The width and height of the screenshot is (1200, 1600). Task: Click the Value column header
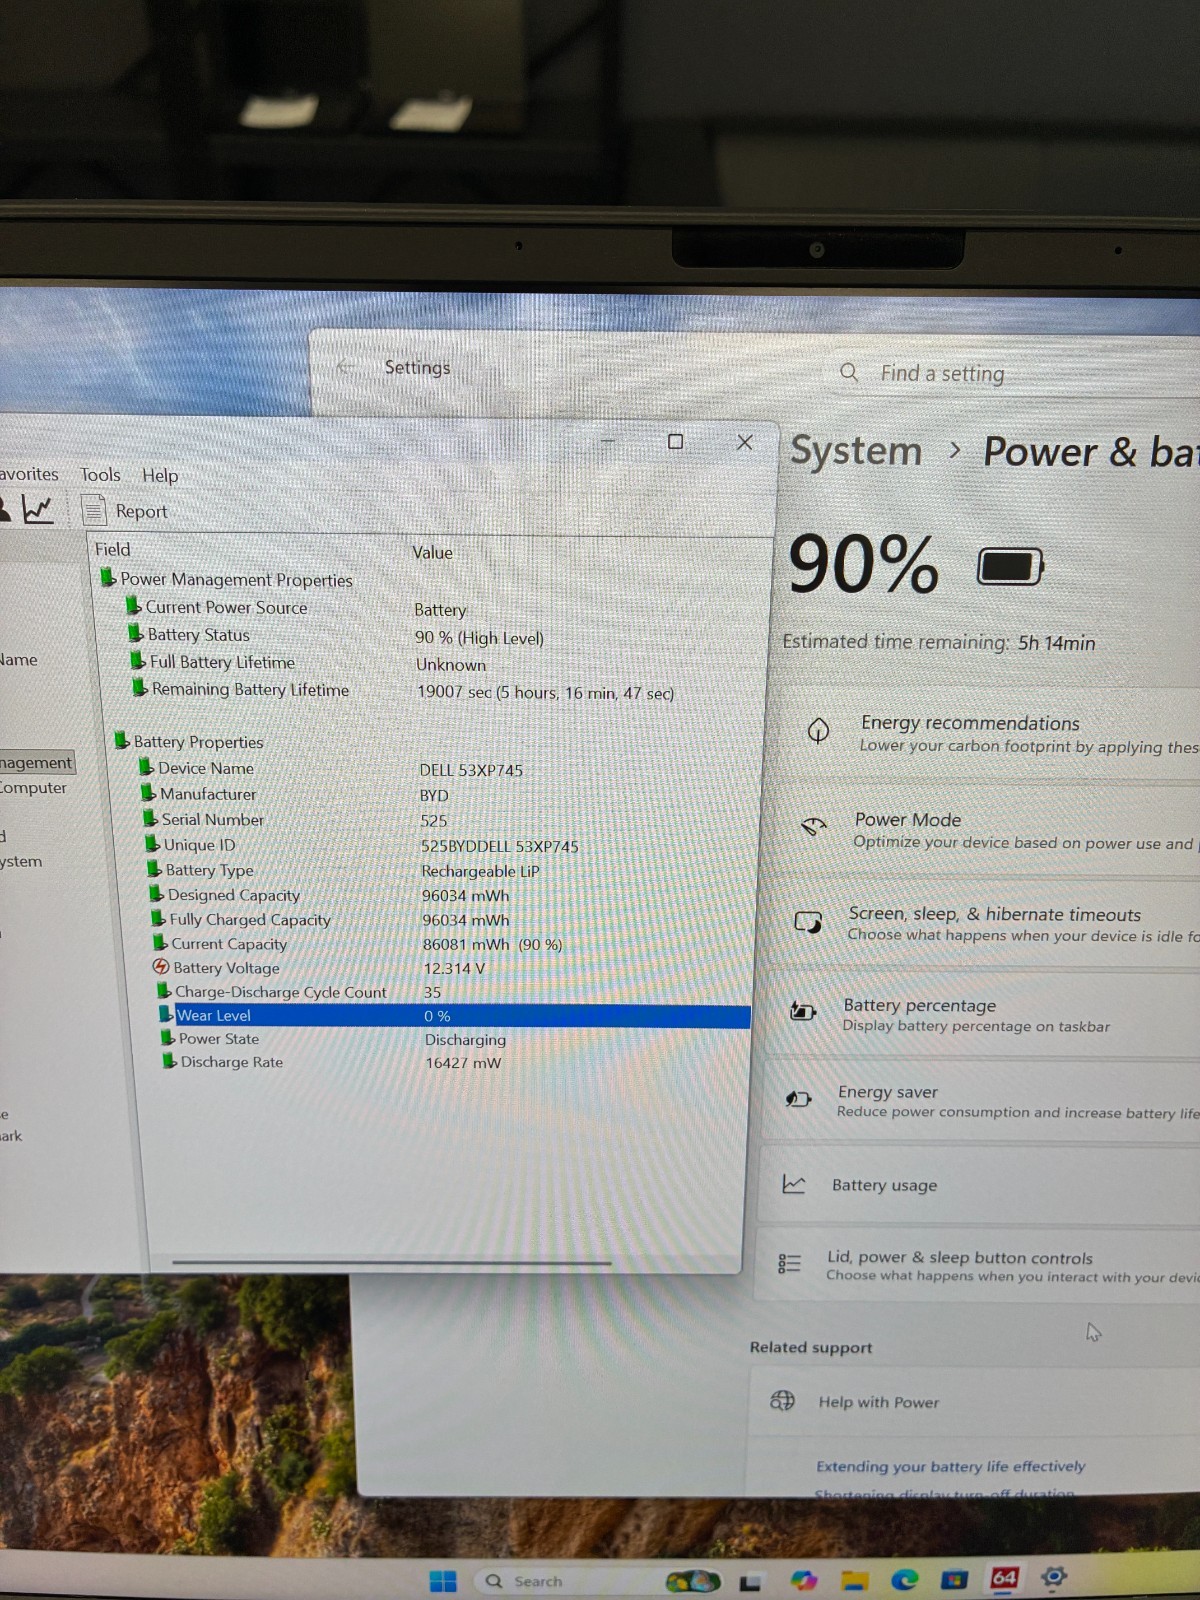coord(432,552)
